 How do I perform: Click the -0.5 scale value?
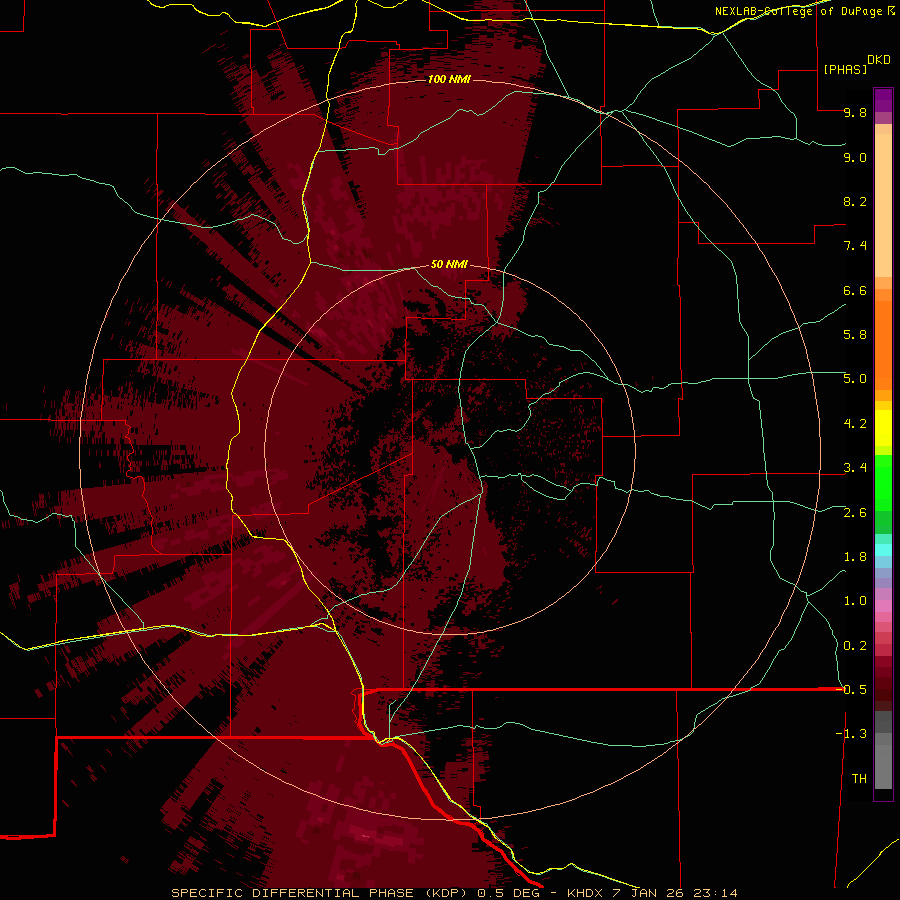(x=851, y=689)
